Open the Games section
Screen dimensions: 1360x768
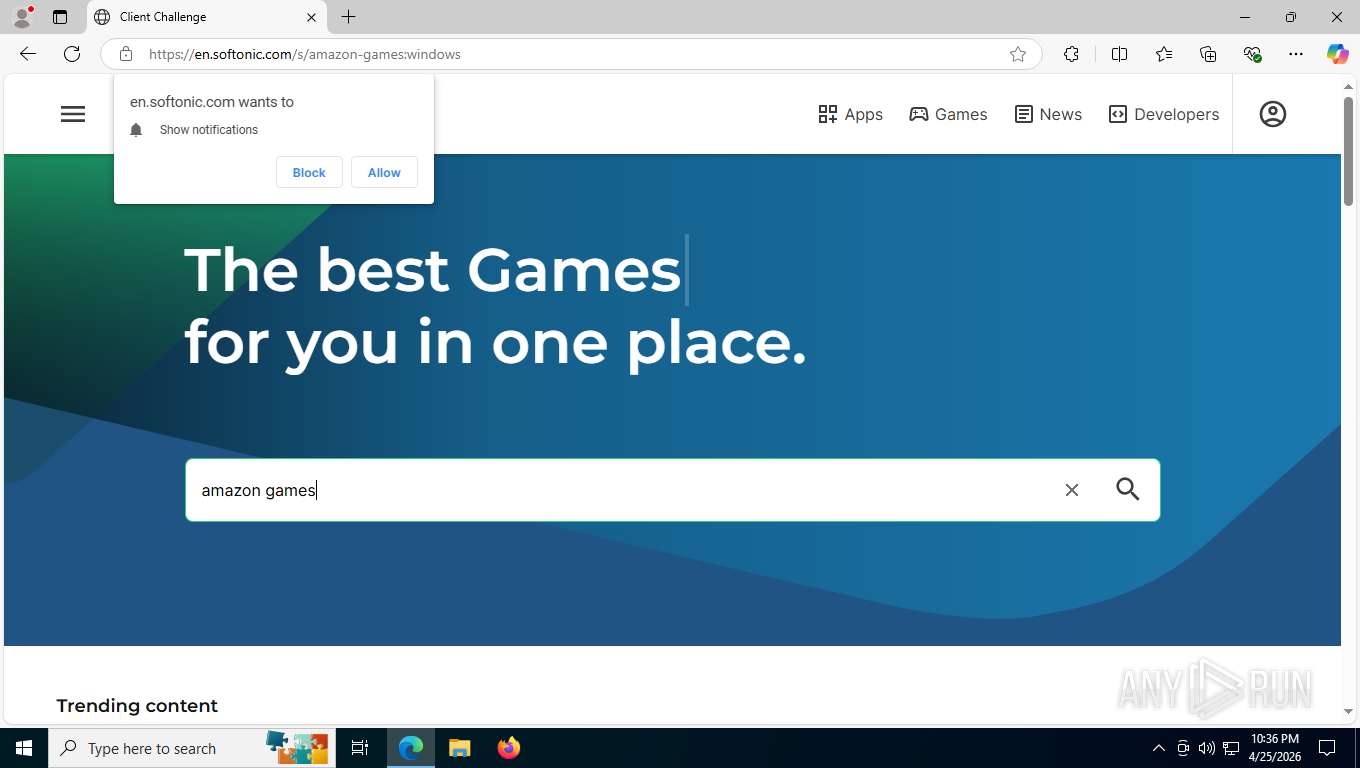(x=948, y=114)
